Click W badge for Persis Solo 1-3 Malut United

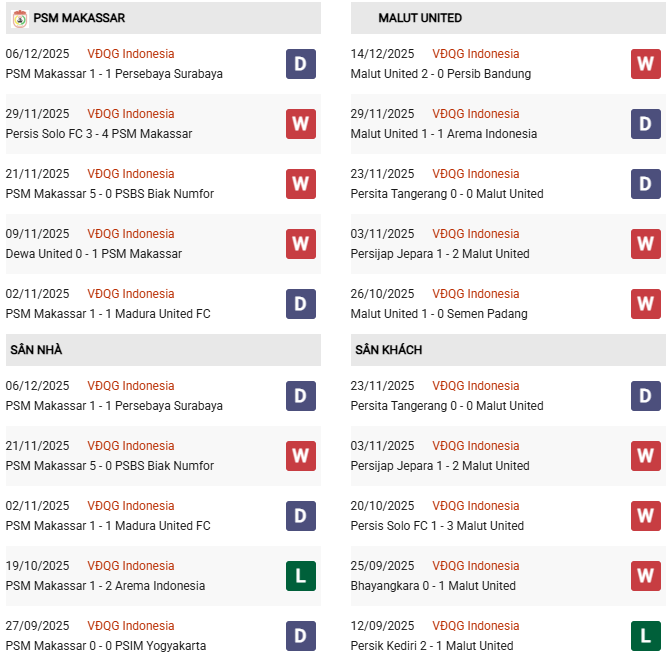tap(646, 516)
